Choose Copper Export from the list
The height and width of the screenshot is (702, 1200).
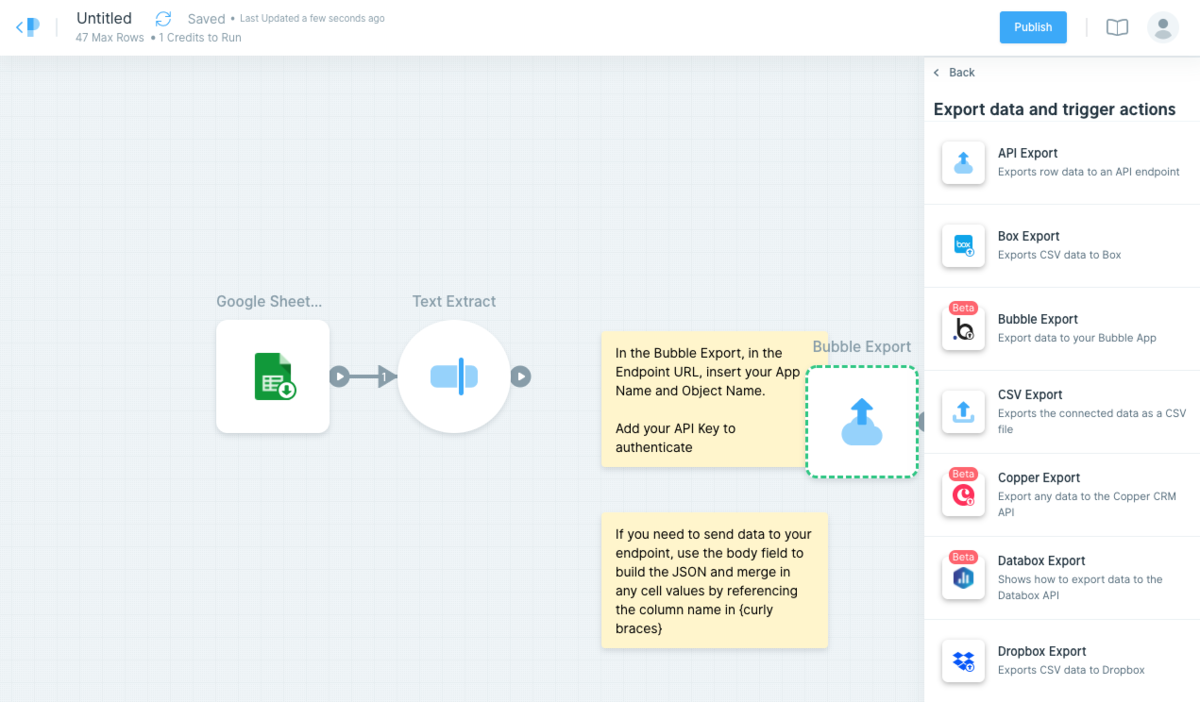1062,494
